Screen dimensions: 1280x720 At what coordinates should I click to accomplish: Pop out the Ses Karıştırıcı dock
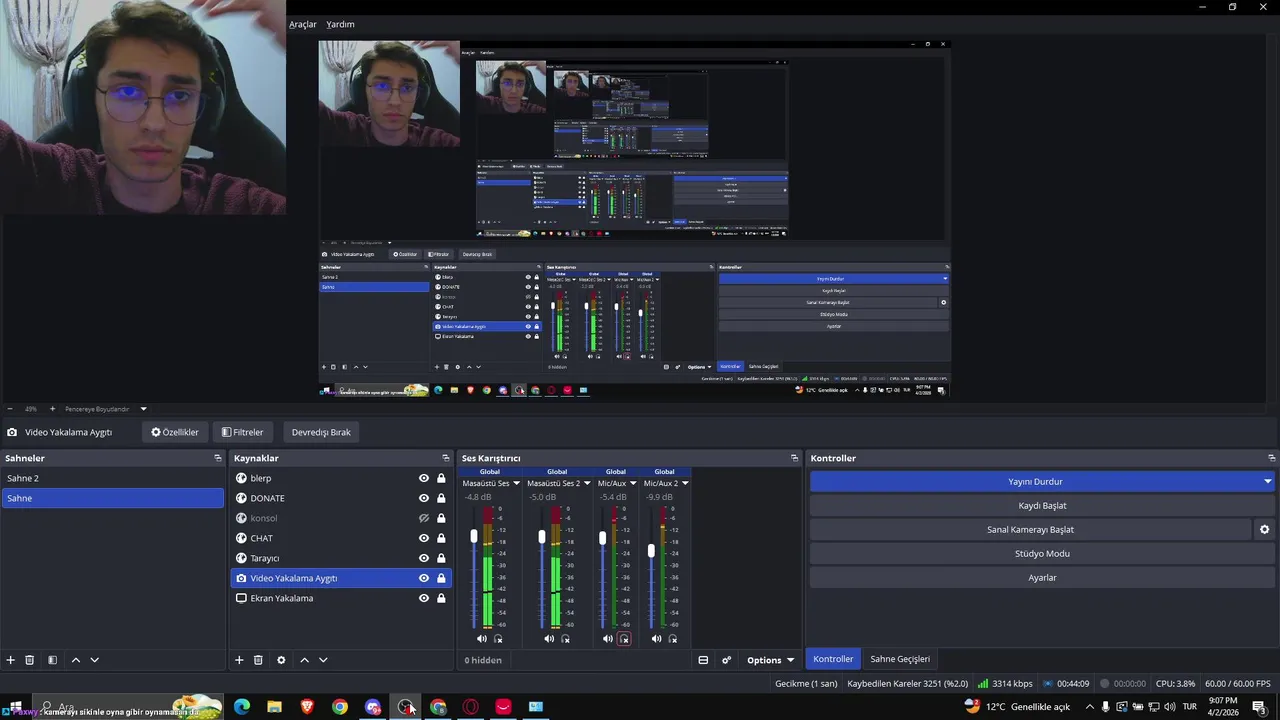795,458
